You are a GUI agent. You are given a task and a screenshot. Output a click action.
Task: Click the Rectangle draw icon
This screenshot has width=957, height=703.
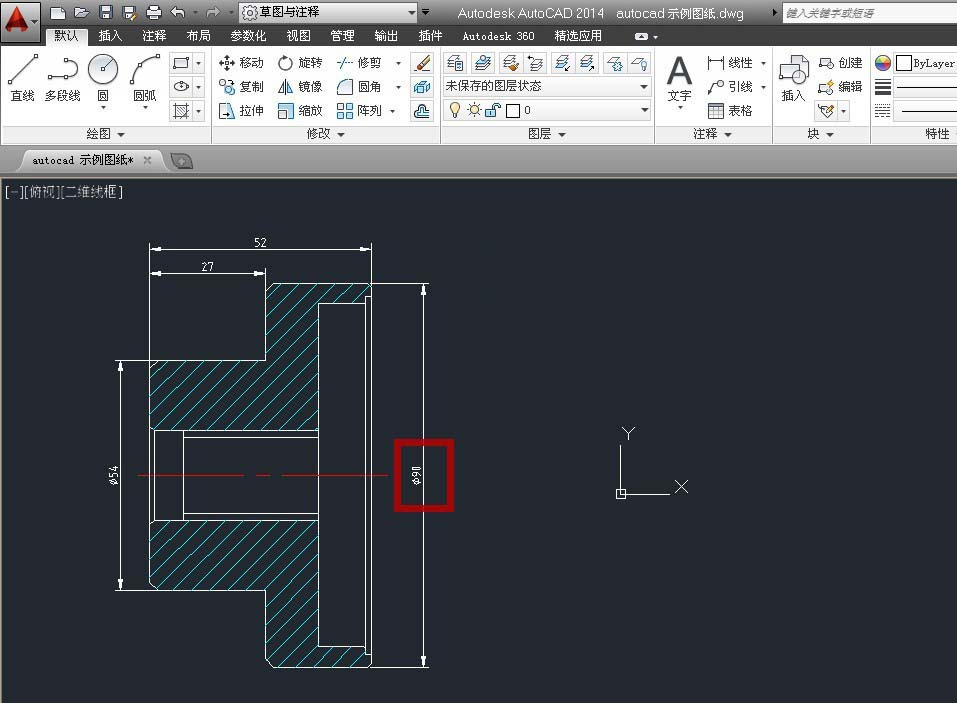(181, 63)
